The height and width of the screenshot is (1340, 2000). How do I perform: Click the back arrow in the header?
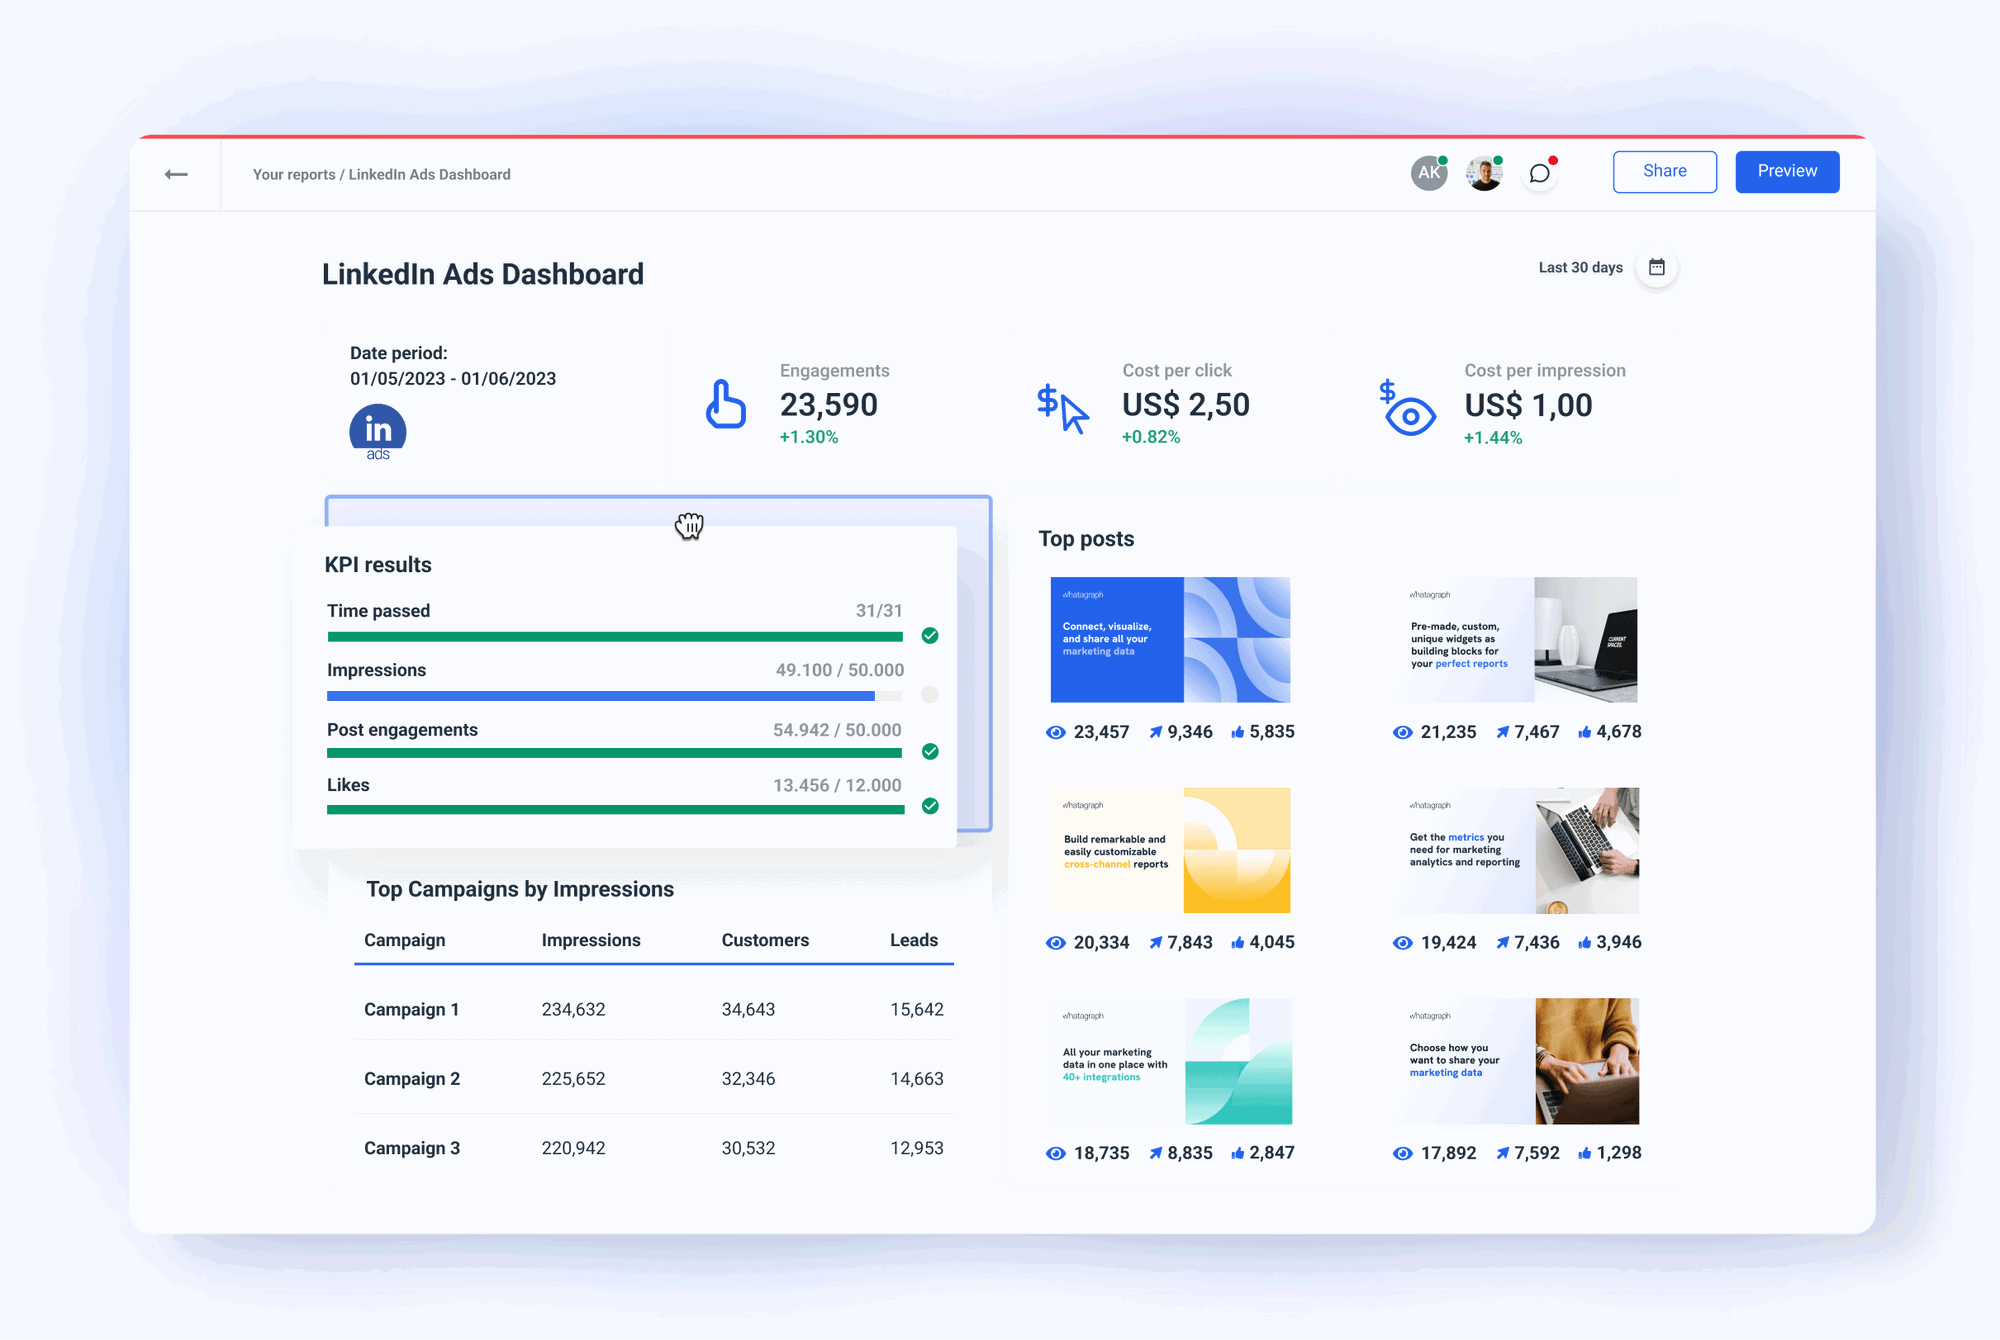click(x=176, y=173)
